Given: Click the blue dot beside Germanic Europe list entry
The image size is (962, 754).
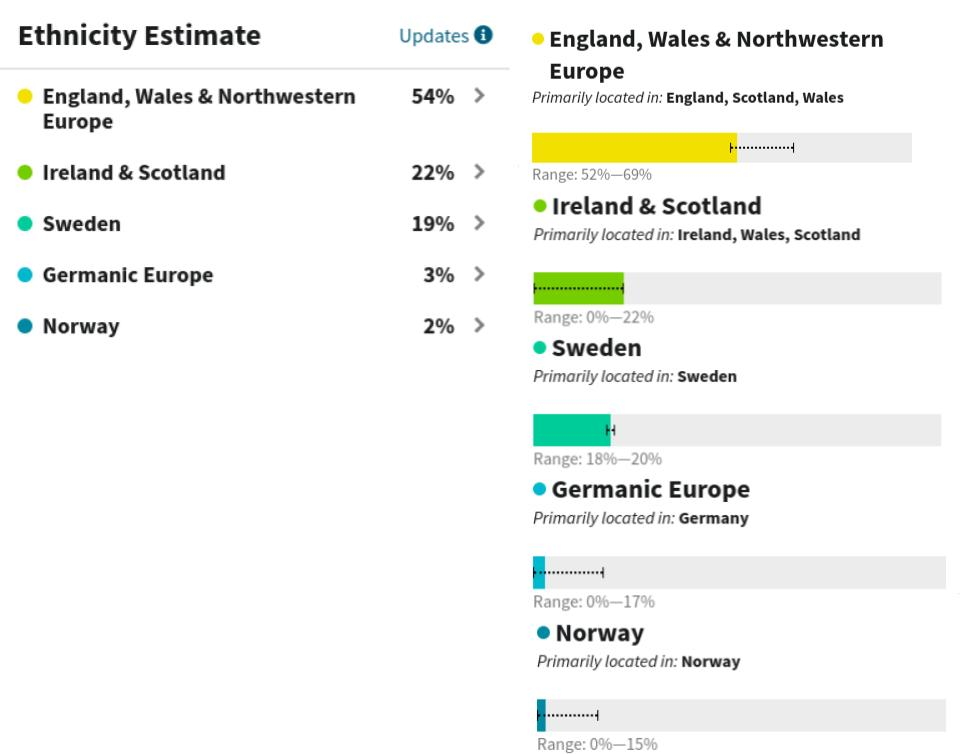Looking at the screenshot, I should pyautogui.click(x=25, y=274).
